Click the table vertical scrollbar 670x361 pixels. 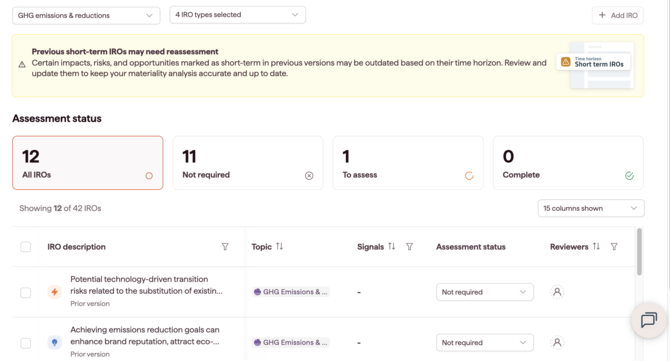pyautogui.click(x=639, y=252)
